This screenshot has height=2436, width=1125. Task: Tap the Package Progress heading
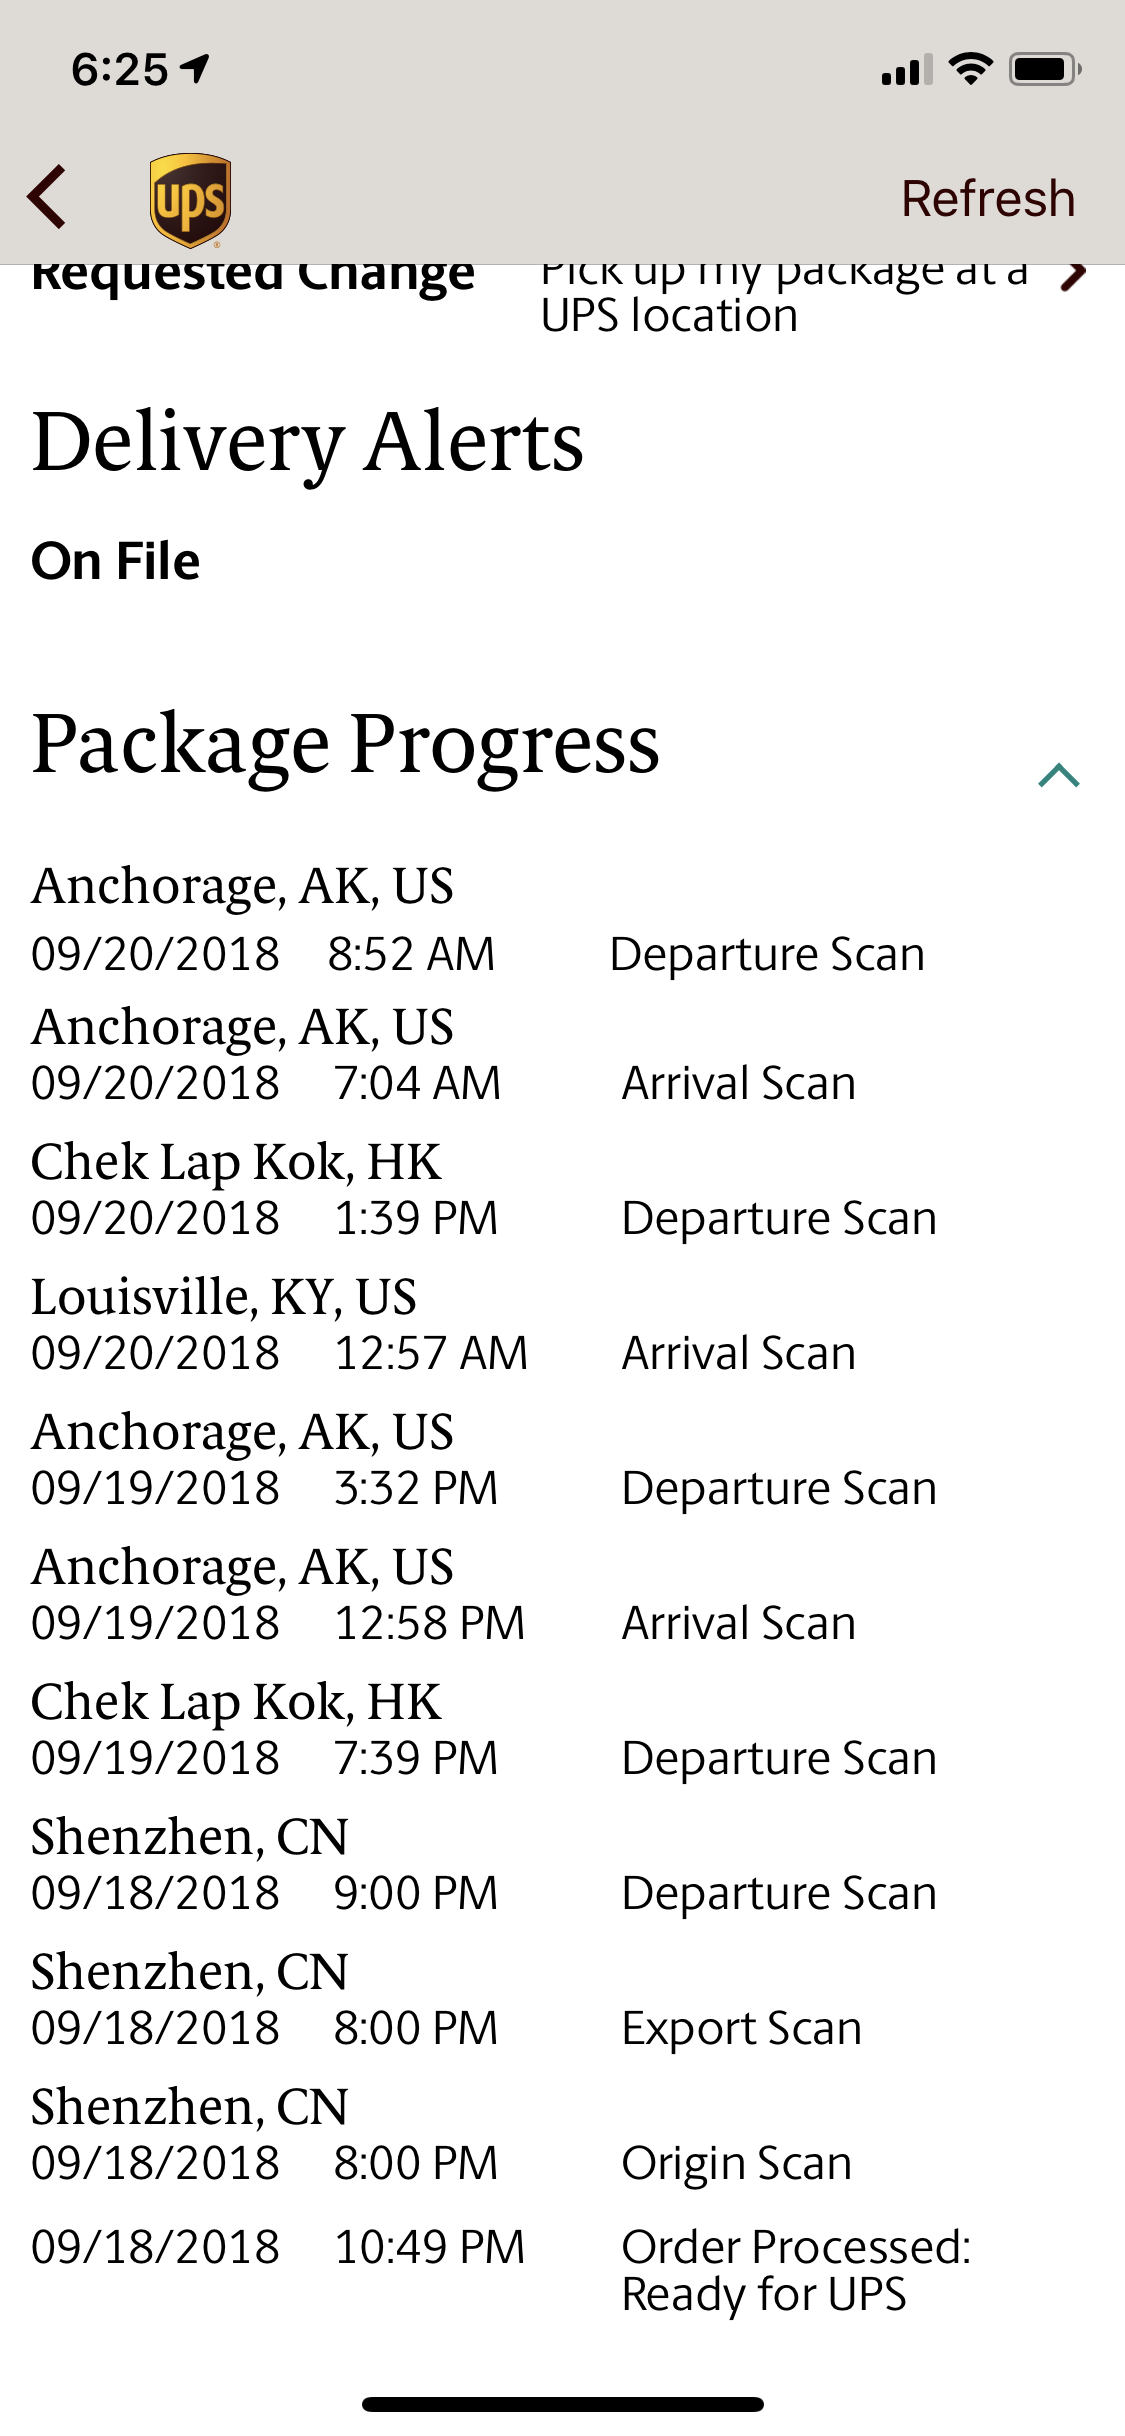(x=345, y=745)
